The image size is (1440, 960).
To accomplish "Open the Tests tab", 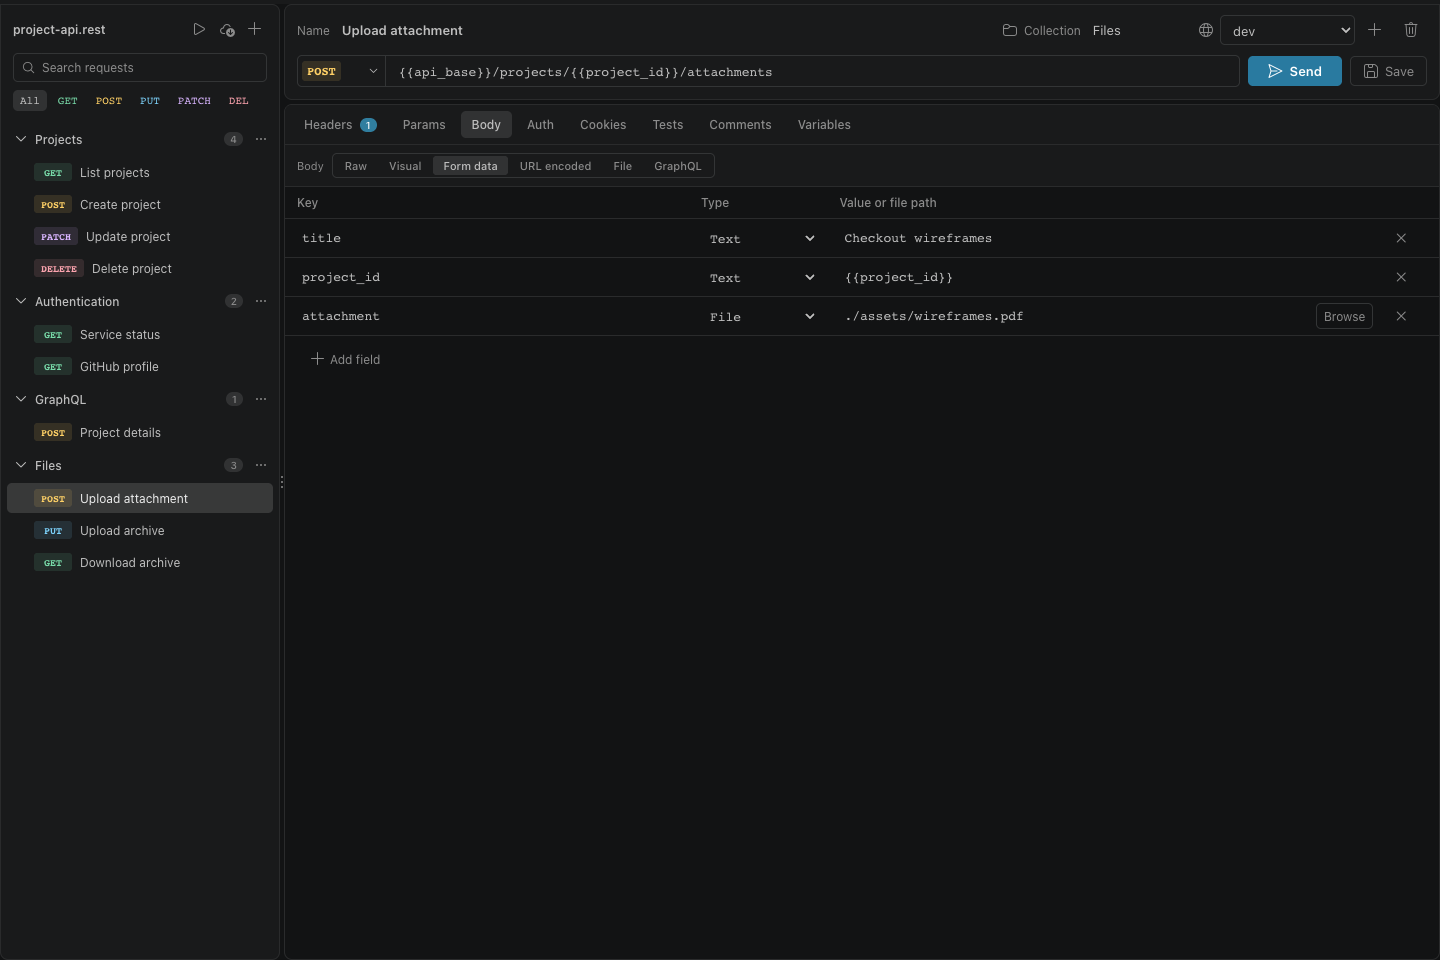I will 668,124.
